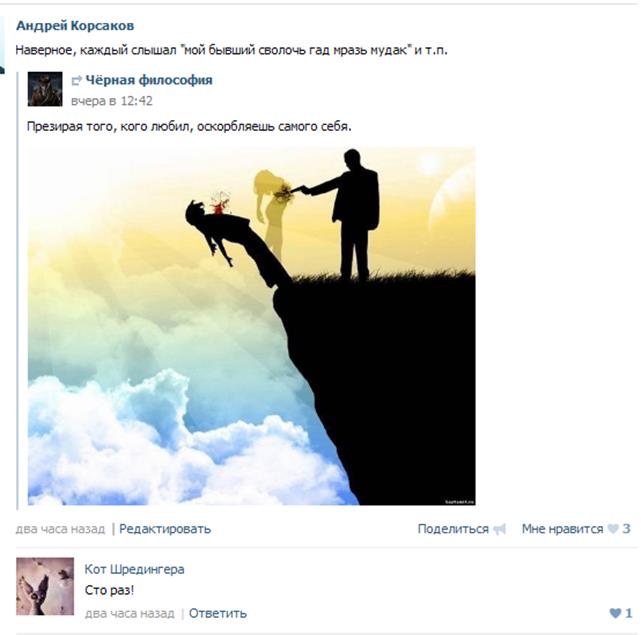This screenshot has height=635, width=641.
Task: Open Андрей Корсаков's profile link
Action: pyautogui.click(x=75, y=25)
